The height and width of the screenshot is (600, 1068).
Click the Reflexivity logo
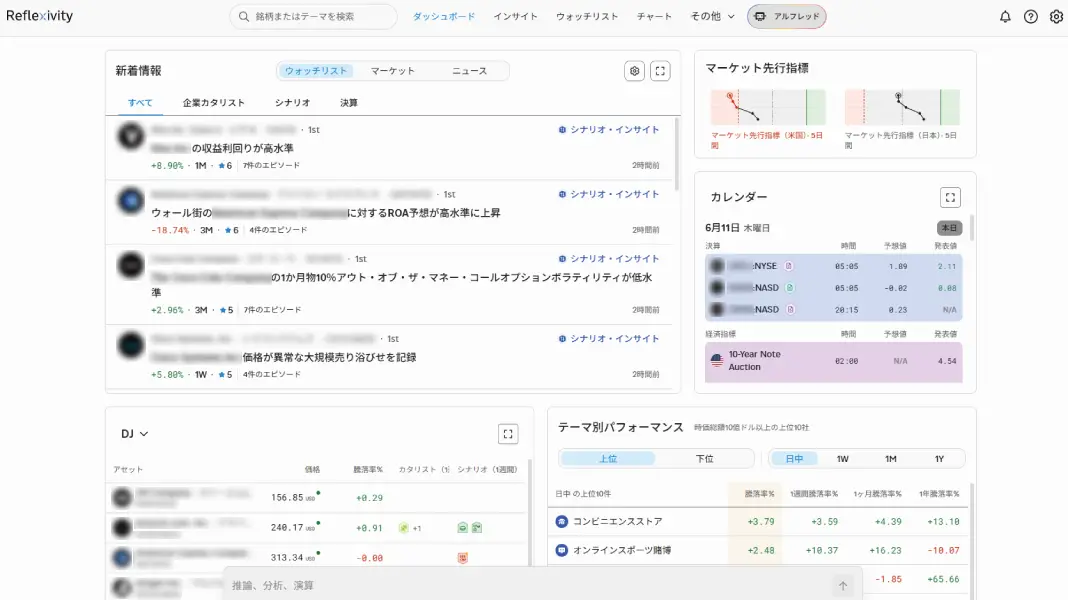click(x=40, y=16)
